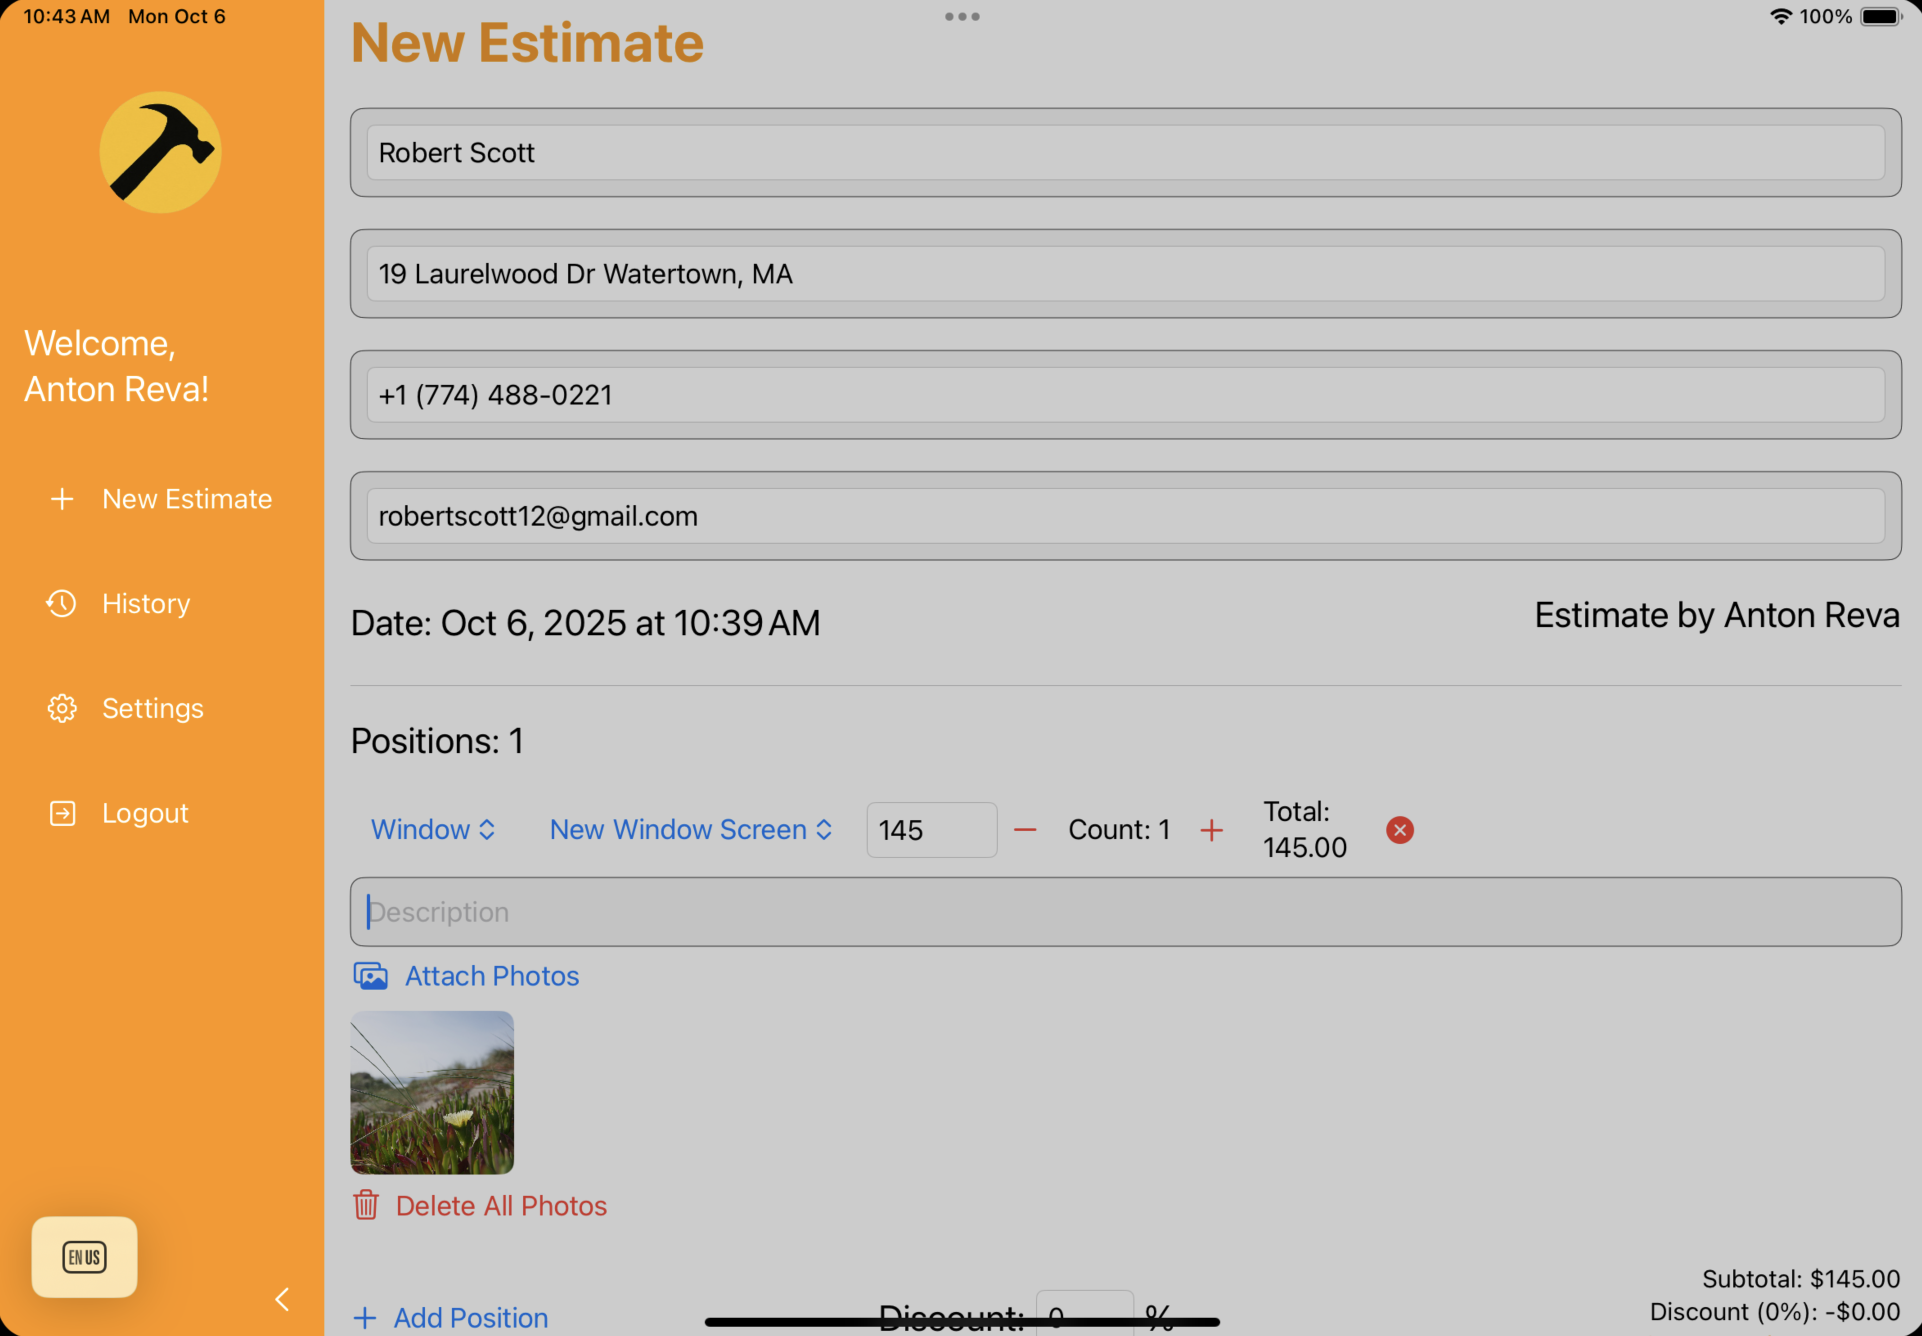1922x1336 pixels.
Task: Go to History in the sidebar
Action: click(146, 604)
